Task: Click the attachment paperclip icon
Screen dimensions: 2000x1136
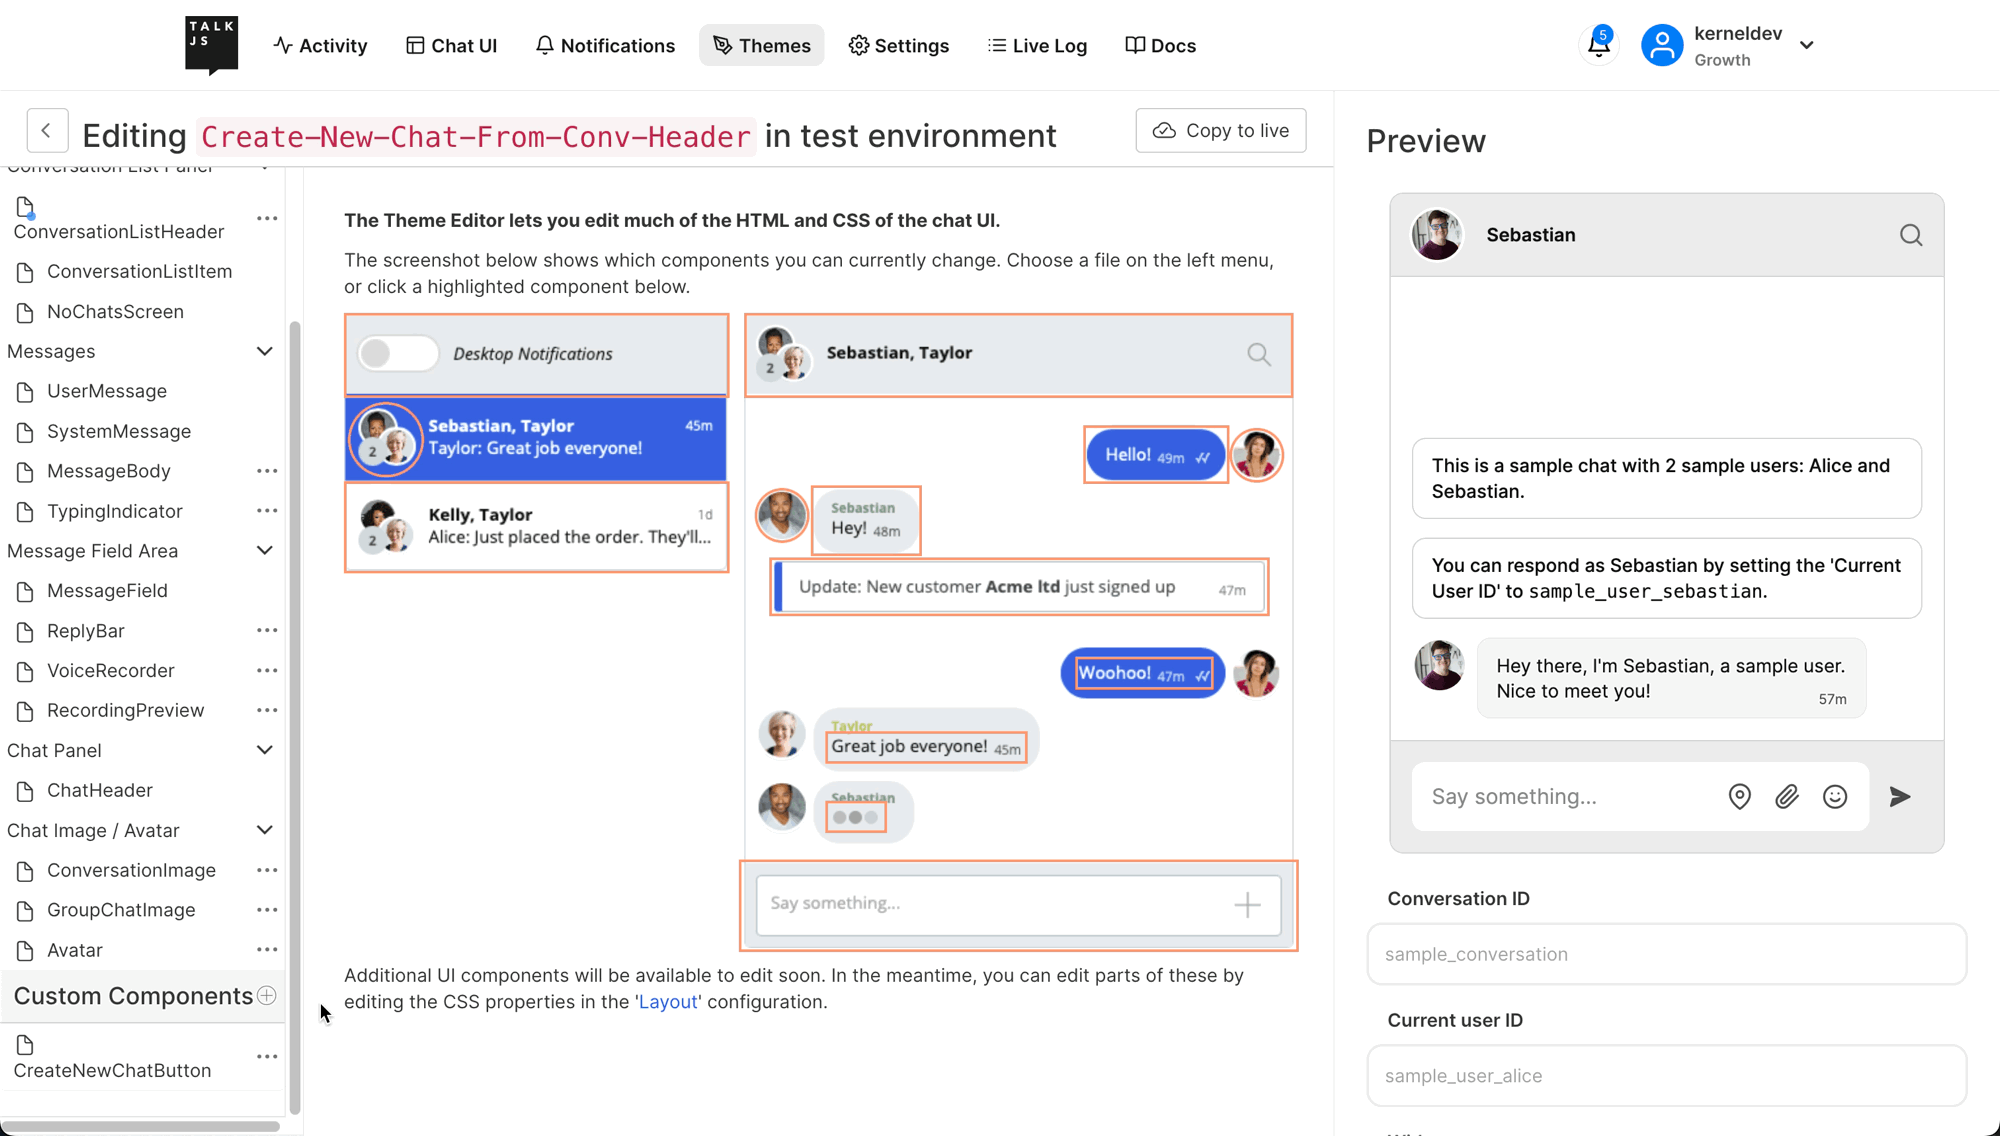Action: tap(1788, 797)
